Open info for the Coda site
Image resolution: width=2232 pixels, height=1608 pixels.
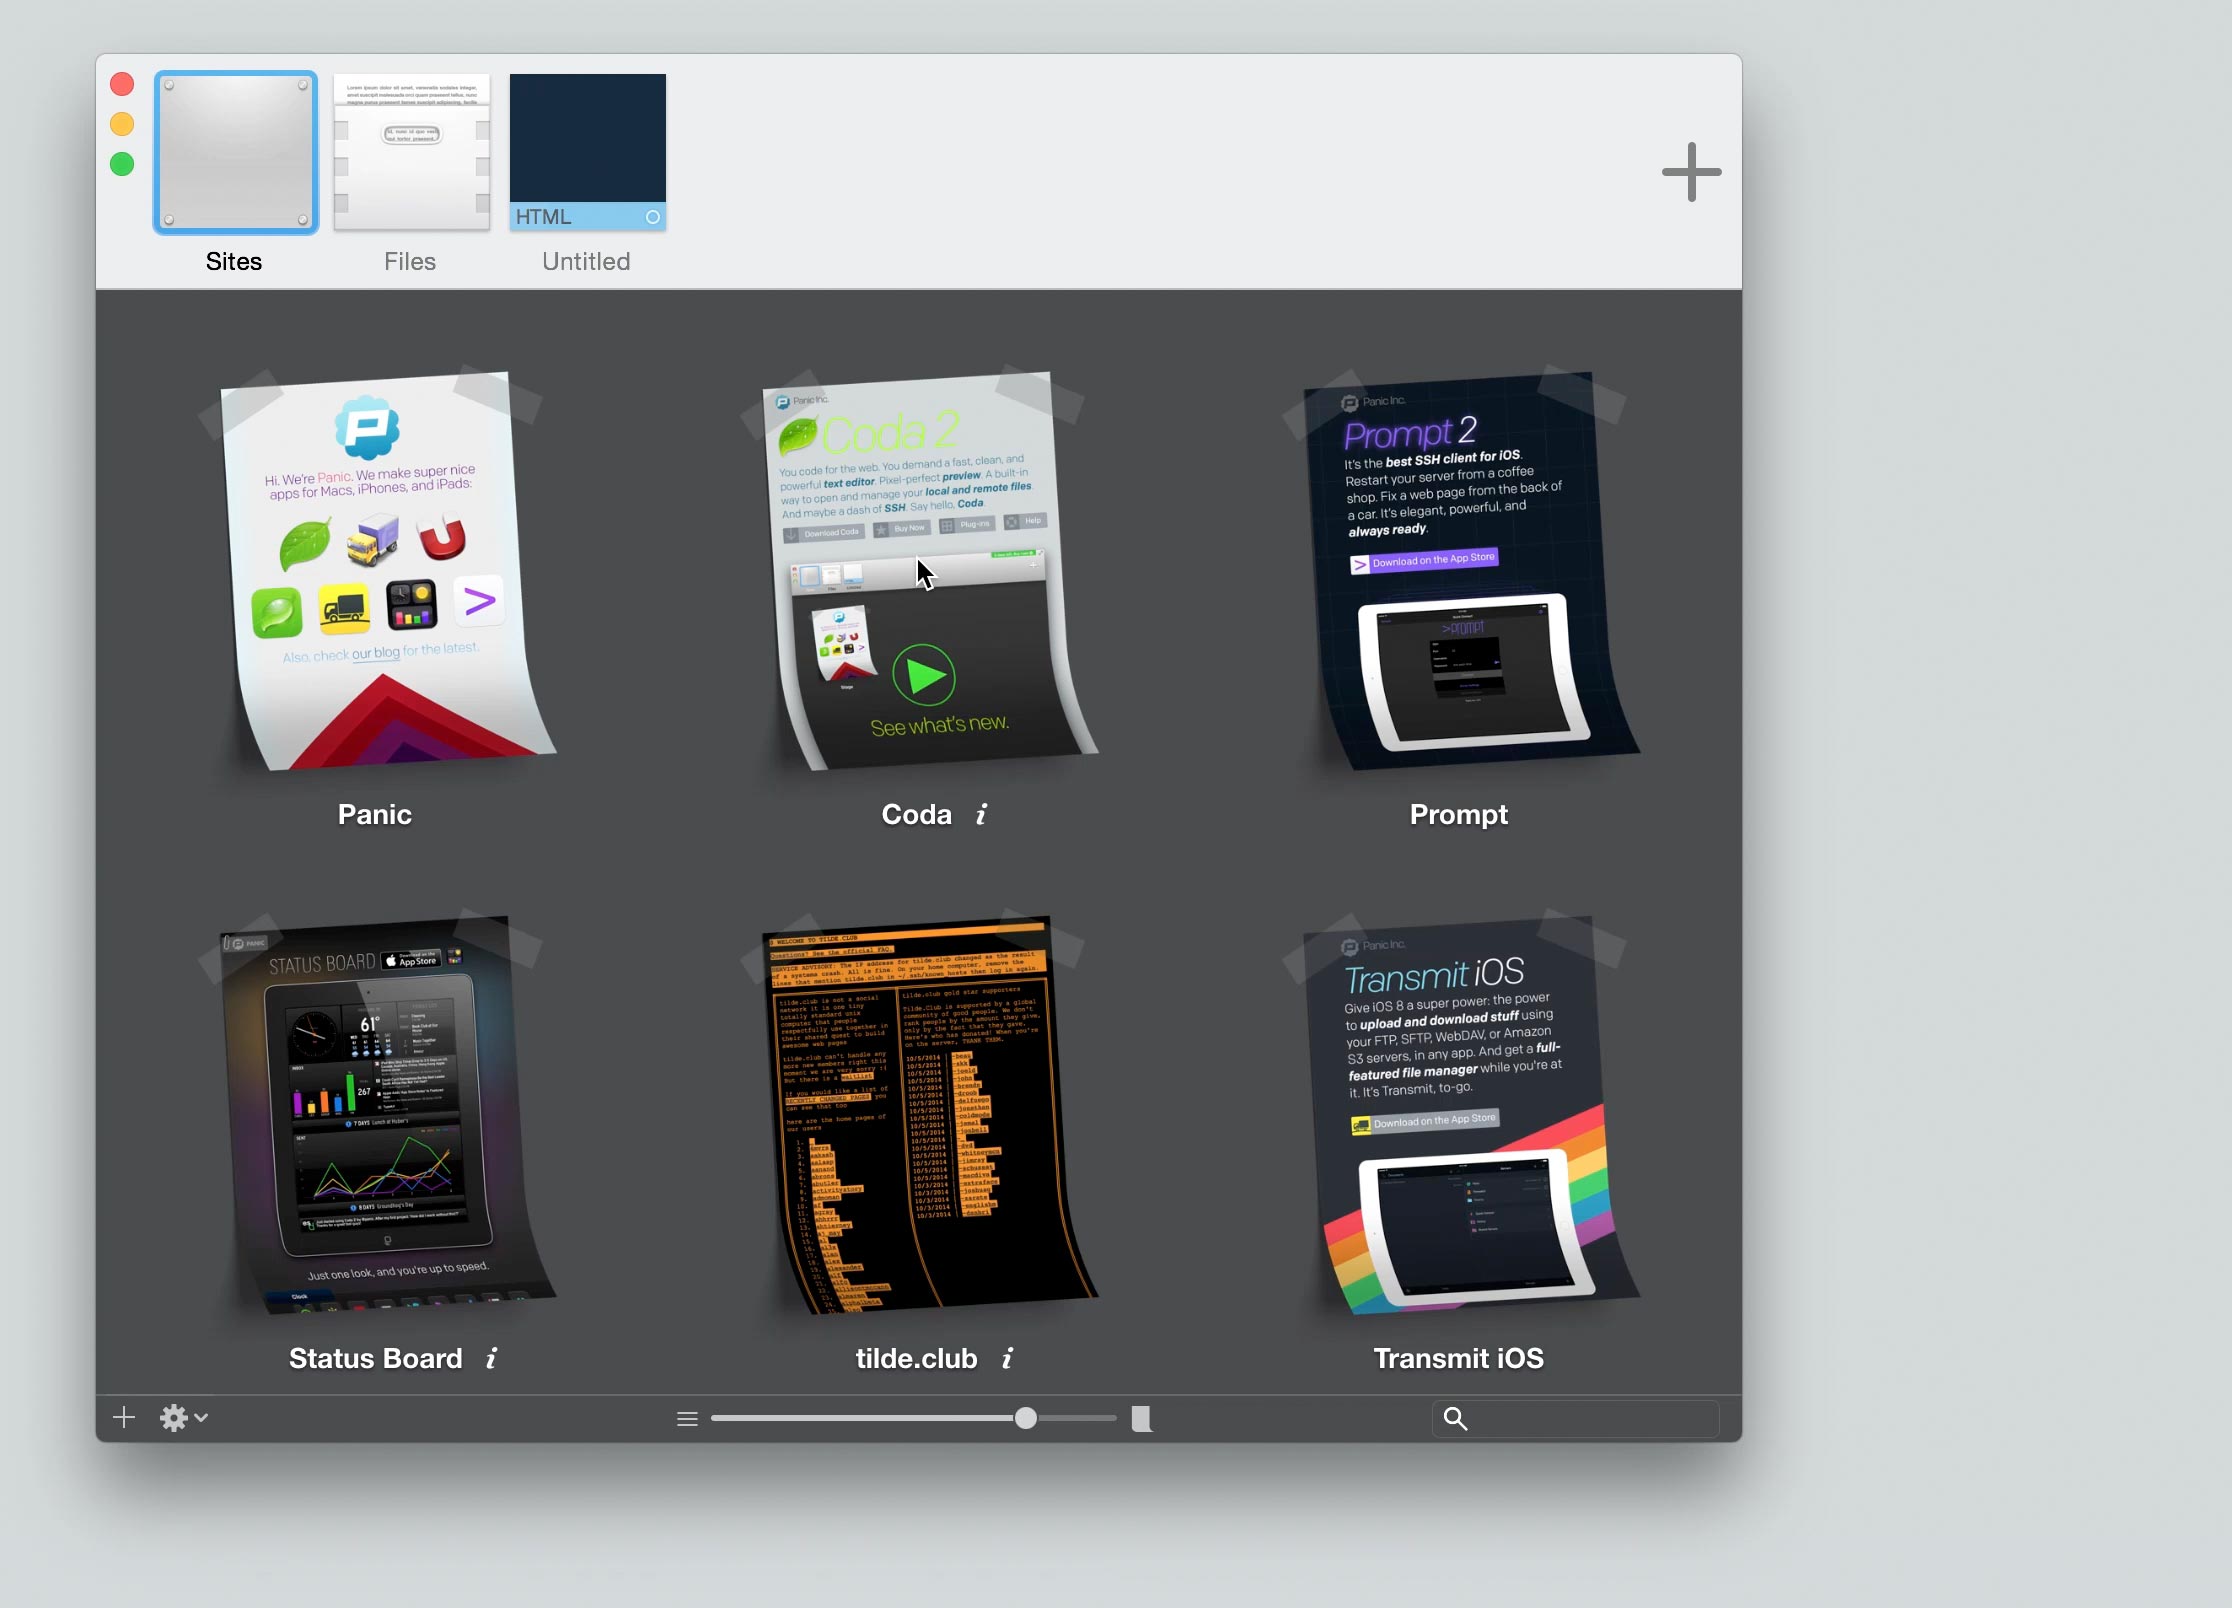(981, 814)
